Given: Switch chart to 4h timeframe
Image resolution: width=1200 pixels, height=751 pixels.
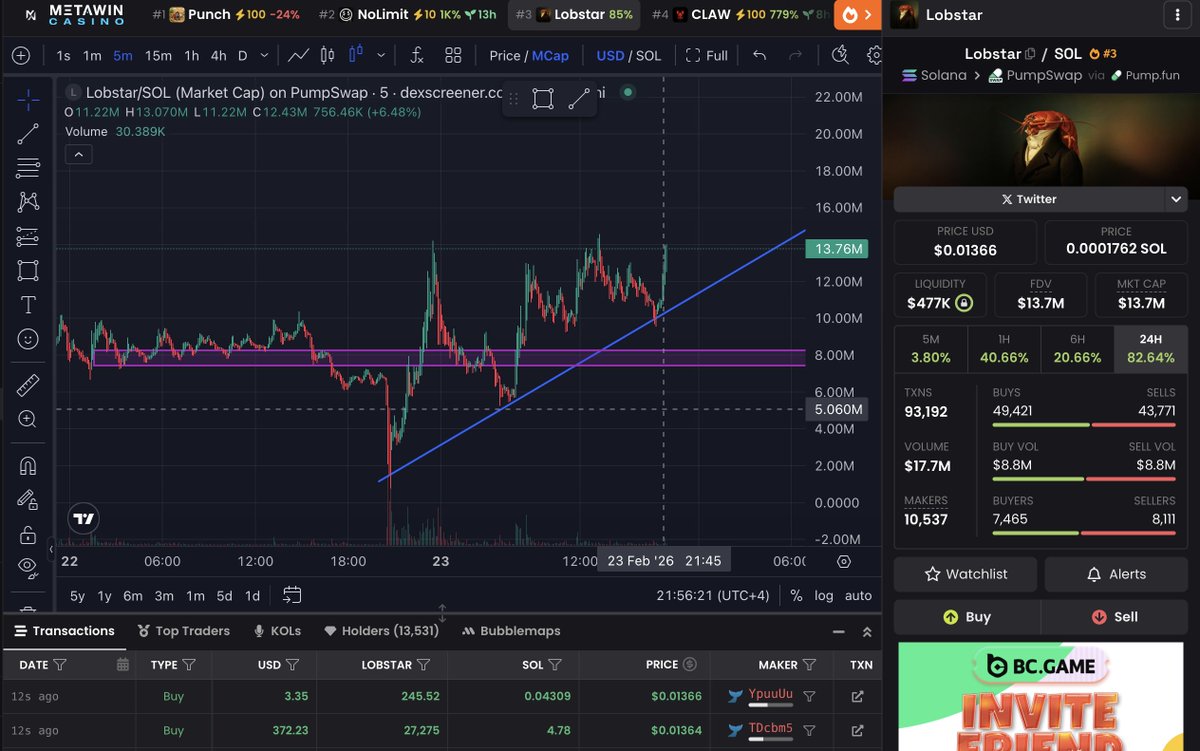Looking at the screenshot, I should click(218, 56).
